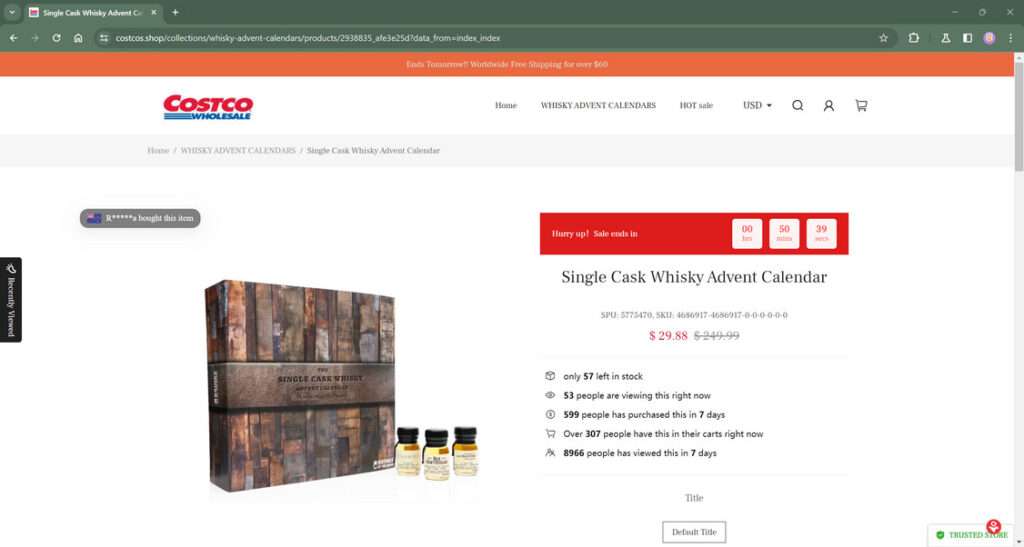Image resolution: width=1024 pixels, height=547 pixels.
Task: Open the site search magnifier icon
Action: (x=797, y=106)
